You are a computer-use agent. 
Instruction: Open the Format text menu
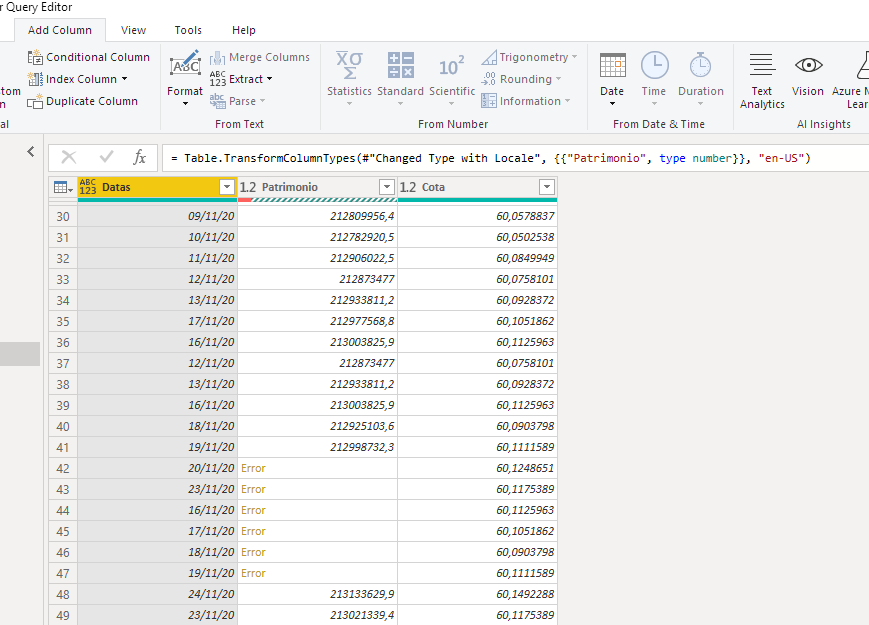[x=185, y=78]
